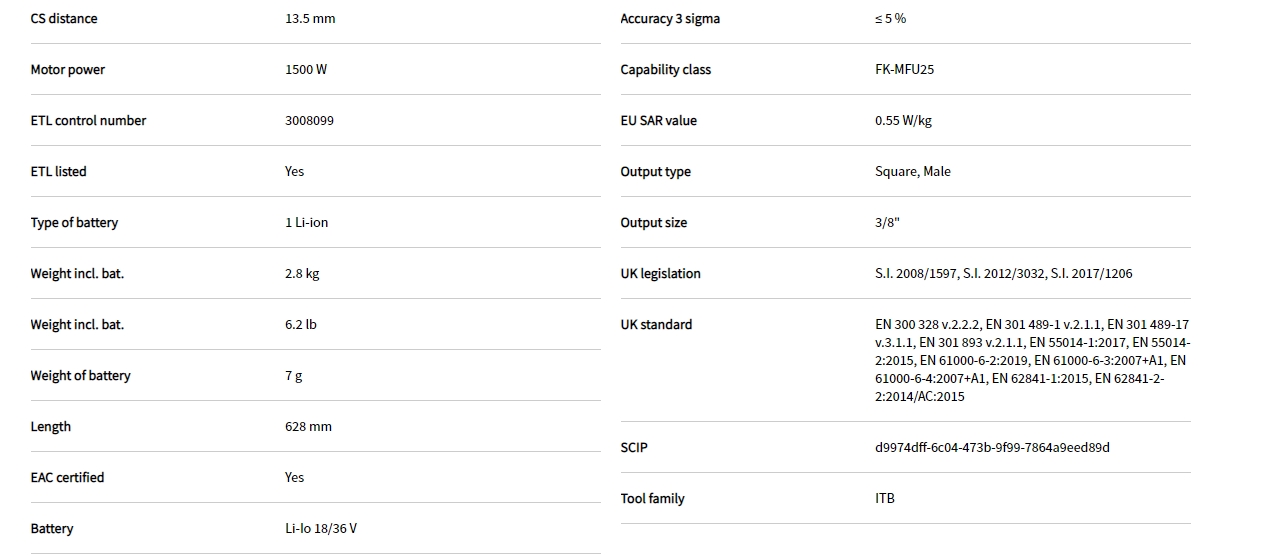Click the Weight of battery label
The image size is (1263, 559).
click(80, 376)
